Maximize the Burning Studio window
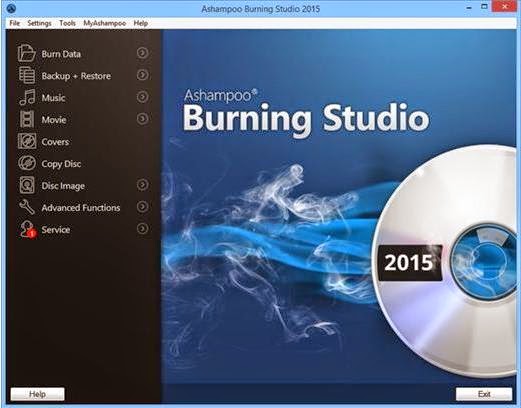Image resolution: width=521 pixels, height=408 pixels. click(484, 7)
